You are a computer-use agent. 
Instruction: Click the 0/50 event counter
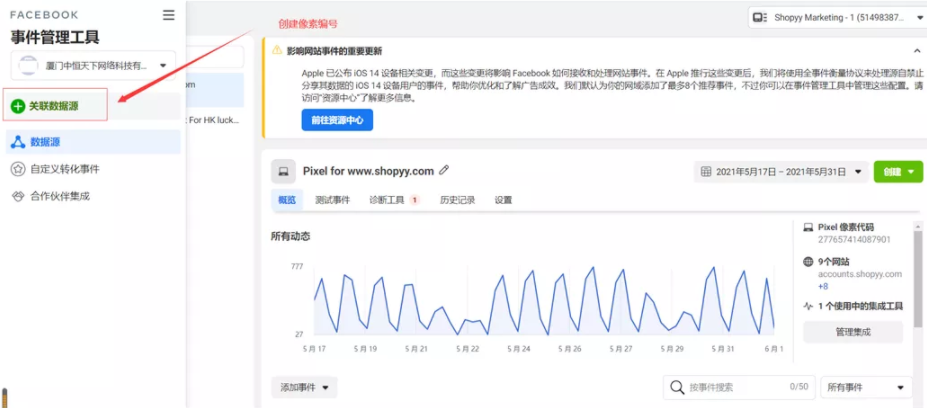pyautogui.click(x=799, y=387)
